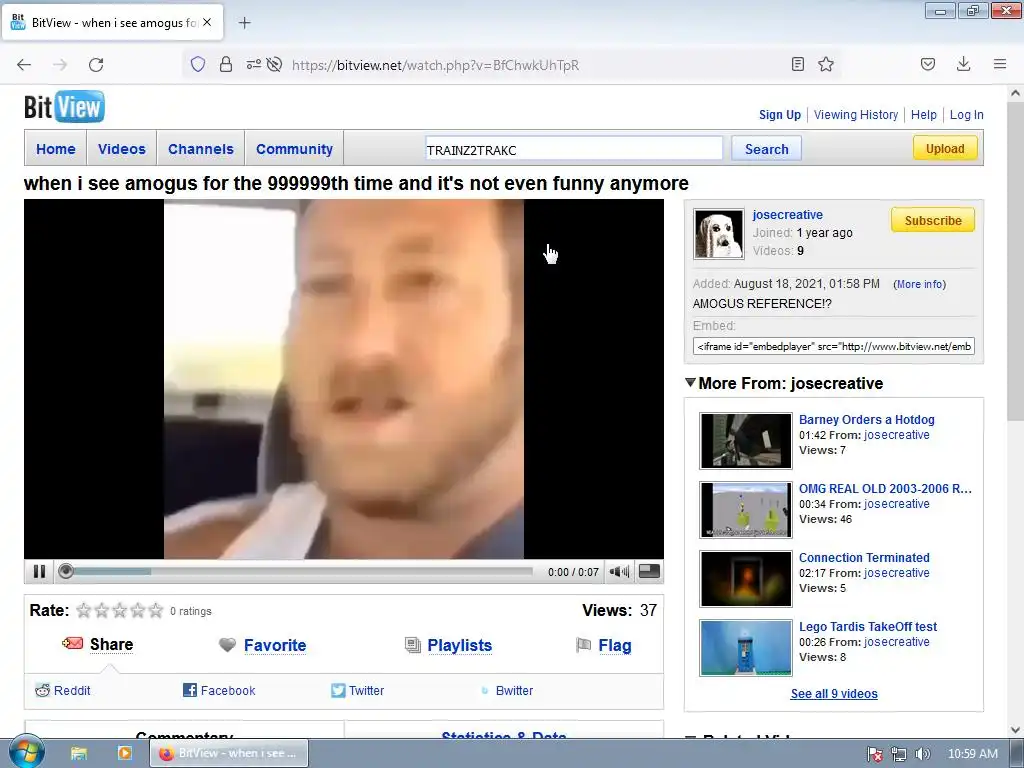Open the Playlists option
The height and width of the screenshot is (768, 1024).
pyautogui.click(x=459, y=645)
